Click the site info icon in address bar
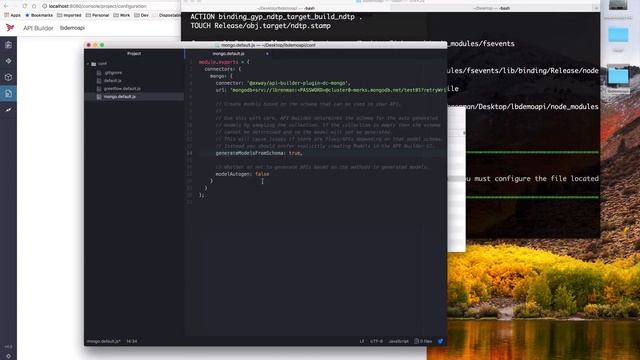Viewport: 640px width, 360px height. 44,6
